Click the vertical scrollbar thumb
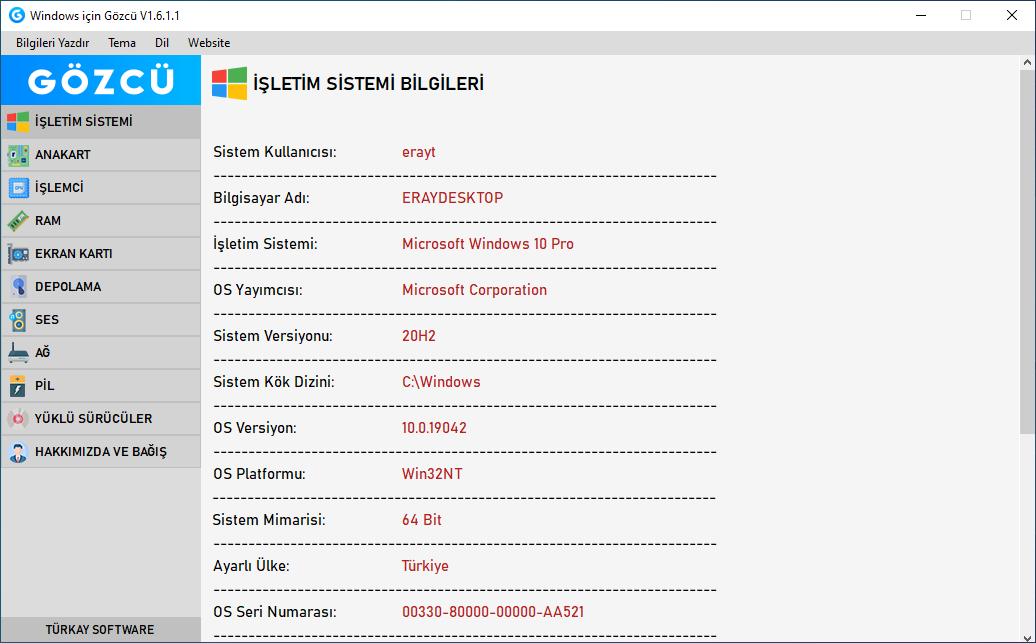This screenshot has height=643, width=1036. pos(1027,252)
